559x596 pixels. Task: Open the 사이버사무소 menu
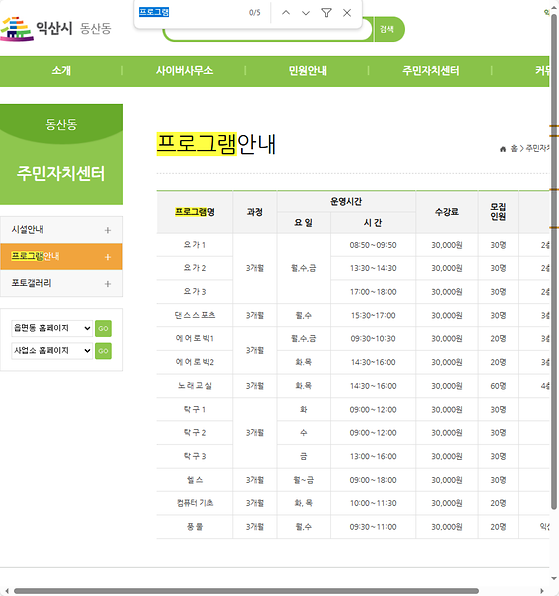pyautogui.click(x=184, y=71)
